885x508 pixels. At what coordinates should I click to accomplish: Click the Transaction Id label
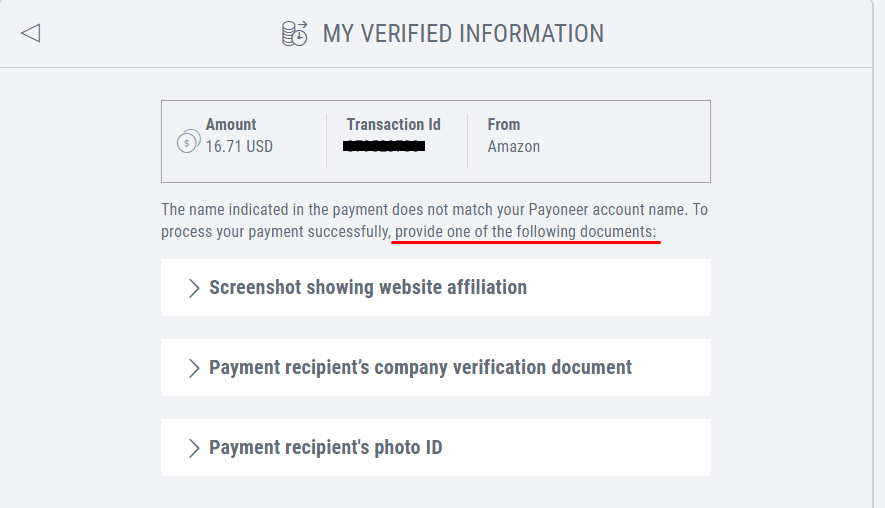pos(393,125)
